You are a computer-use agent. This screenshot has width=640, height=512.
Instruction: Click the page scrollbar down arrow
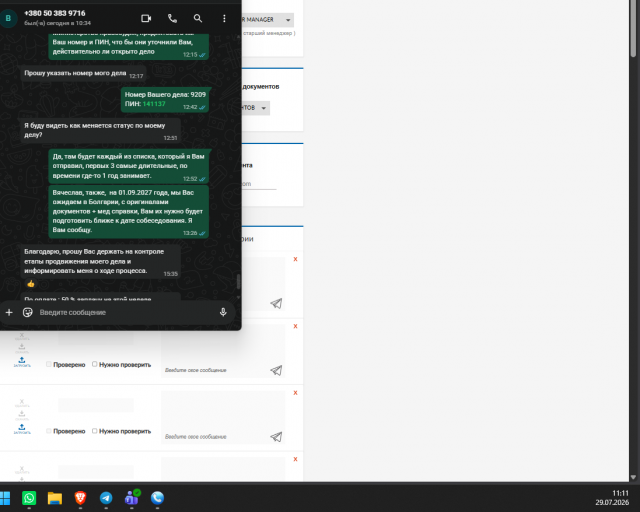[x=633, y=477]
